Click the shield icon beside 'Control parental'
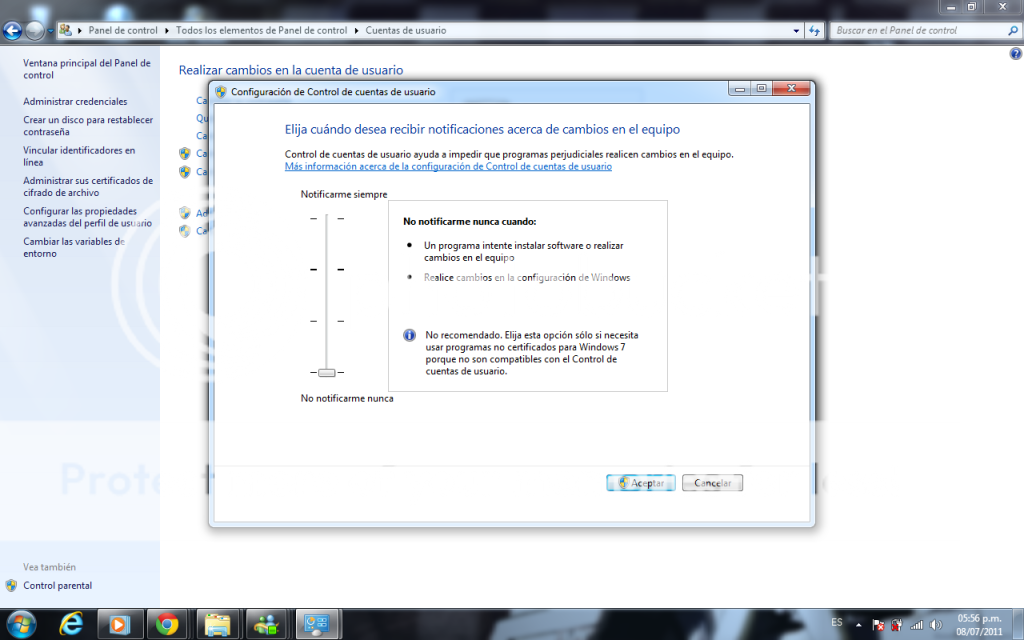Viewport: 1024px width, 640px height. coord(11,586)
